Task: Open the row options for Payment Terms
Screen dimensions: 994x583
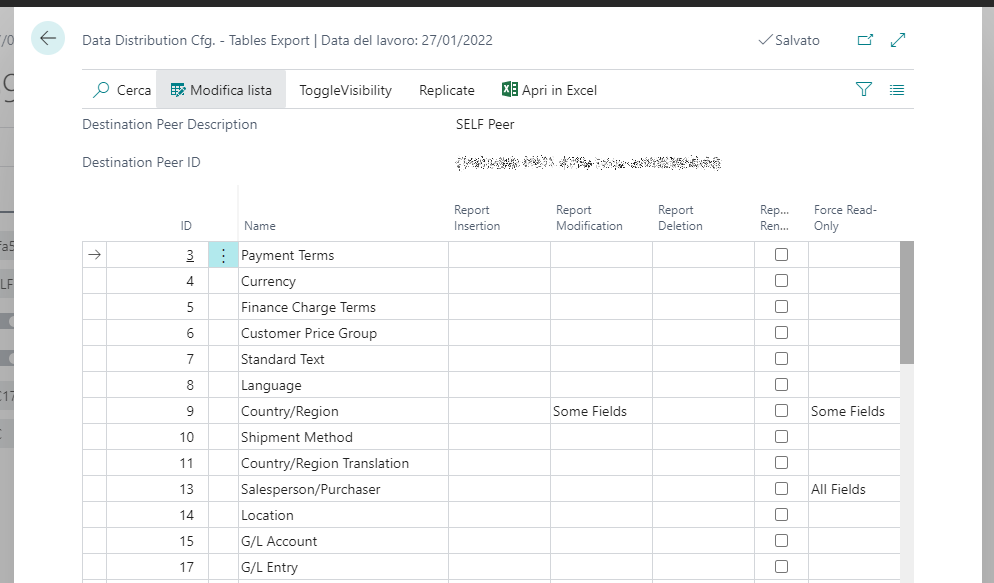Action: tap(223, 256)
